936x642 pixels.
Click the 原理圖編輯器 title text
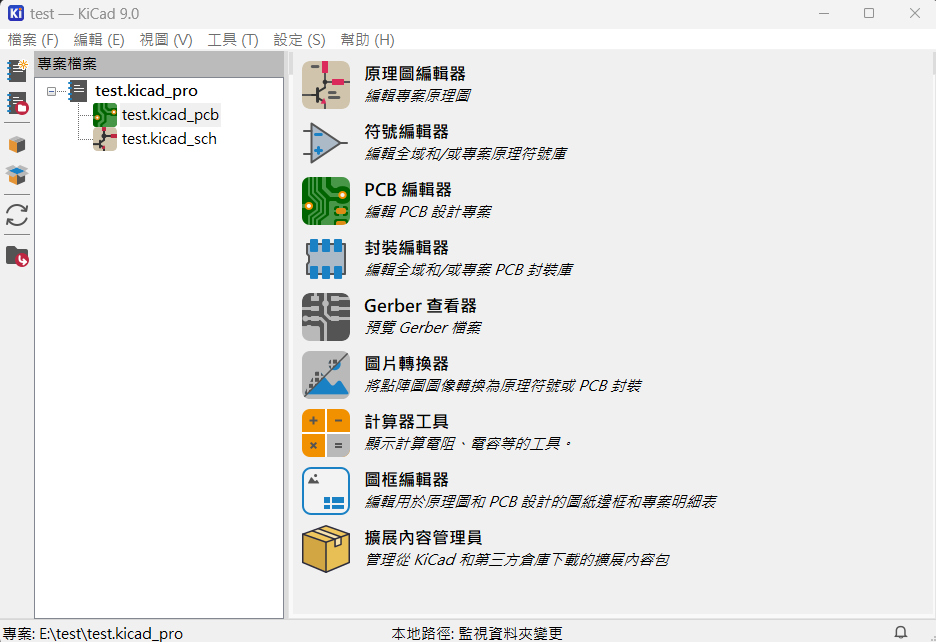pos(415,74)
